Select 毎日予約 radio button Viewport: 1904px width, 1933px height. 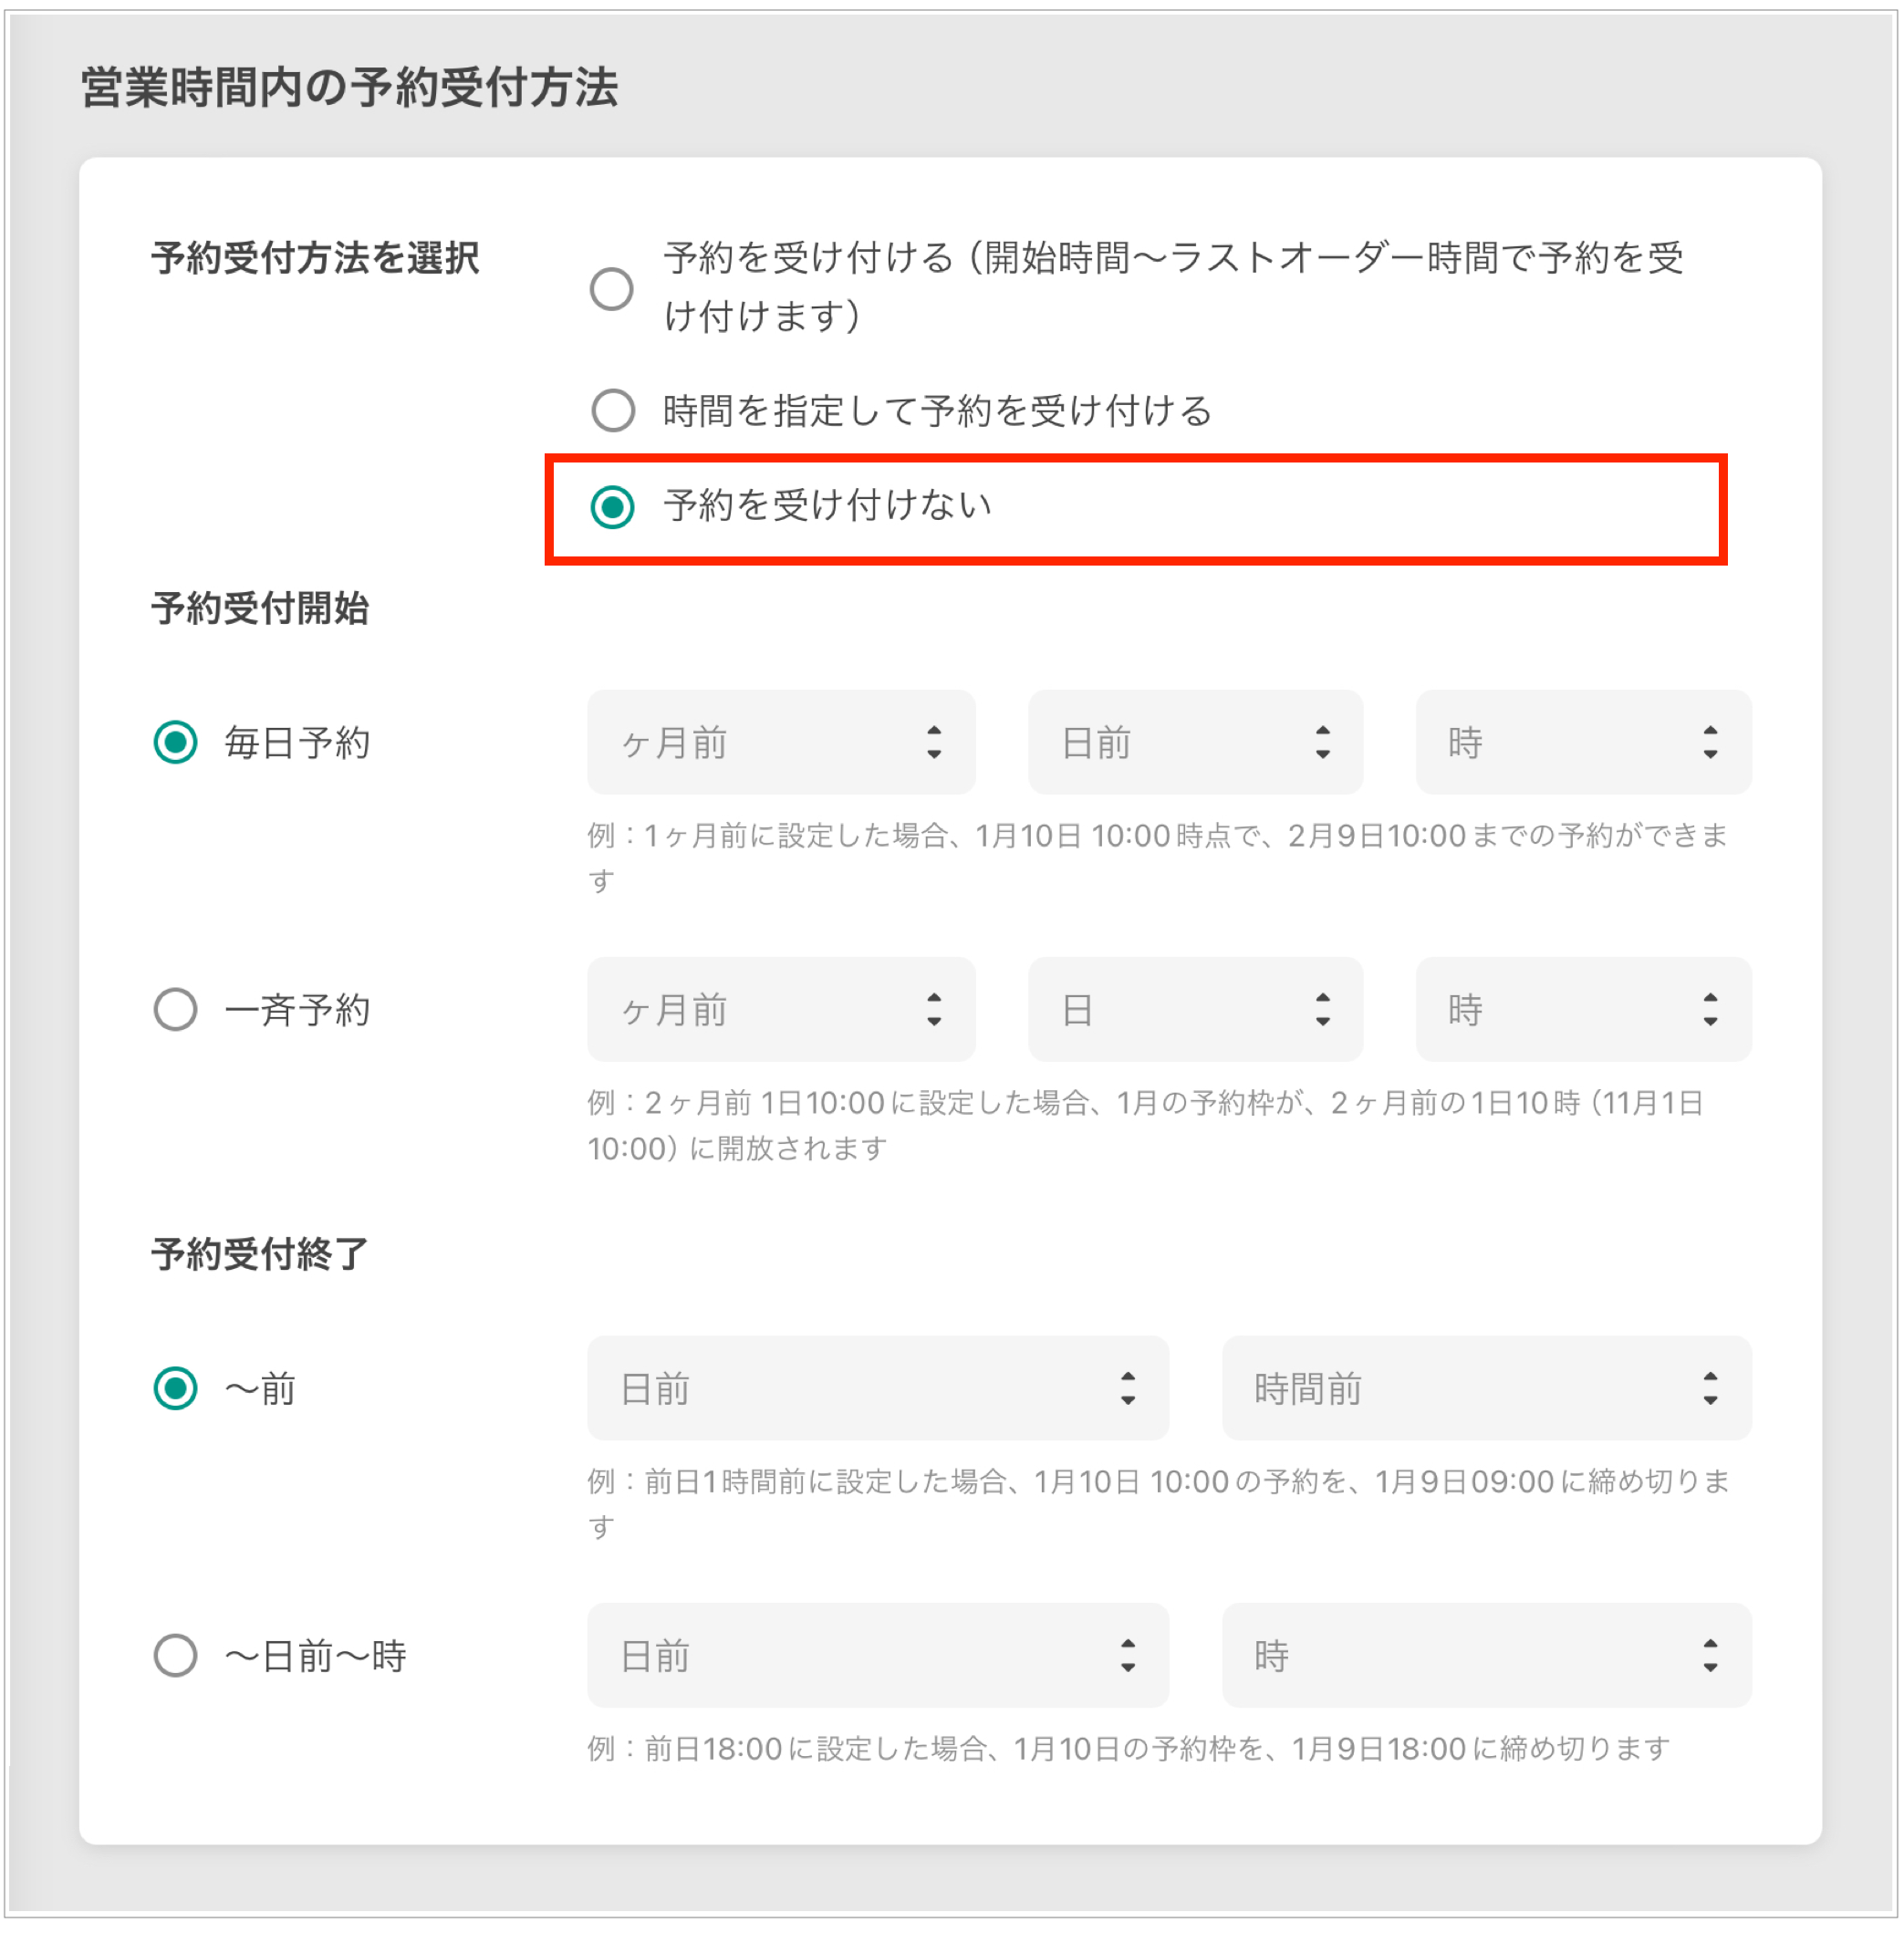[175, 742]
